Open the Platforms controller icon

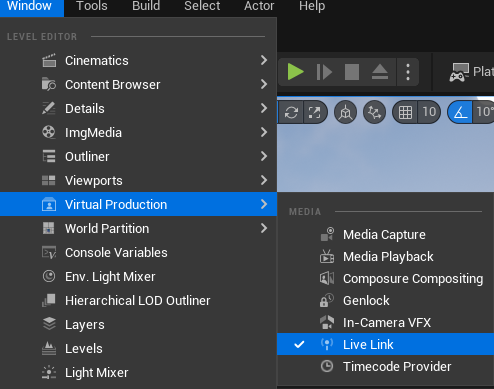pos(459,72)
